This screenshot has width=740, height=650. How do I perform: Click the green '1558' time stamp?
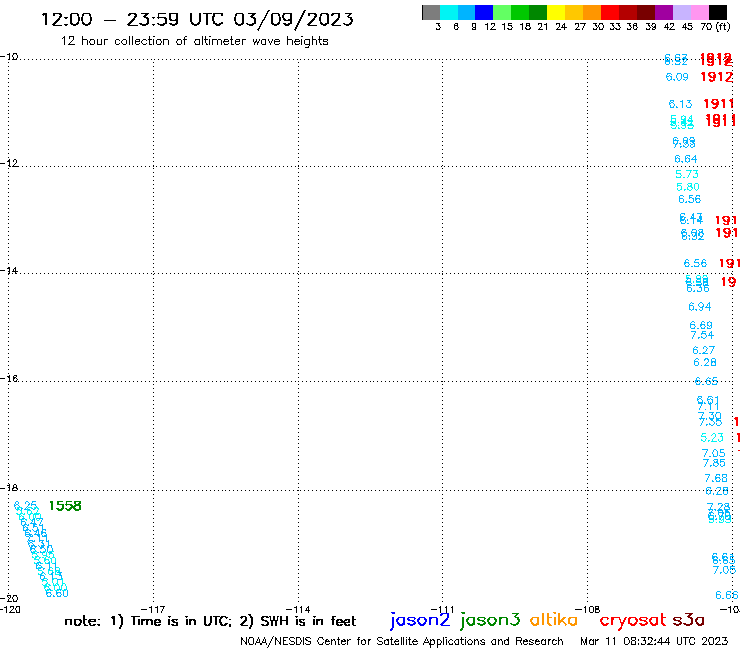[65, 506]
